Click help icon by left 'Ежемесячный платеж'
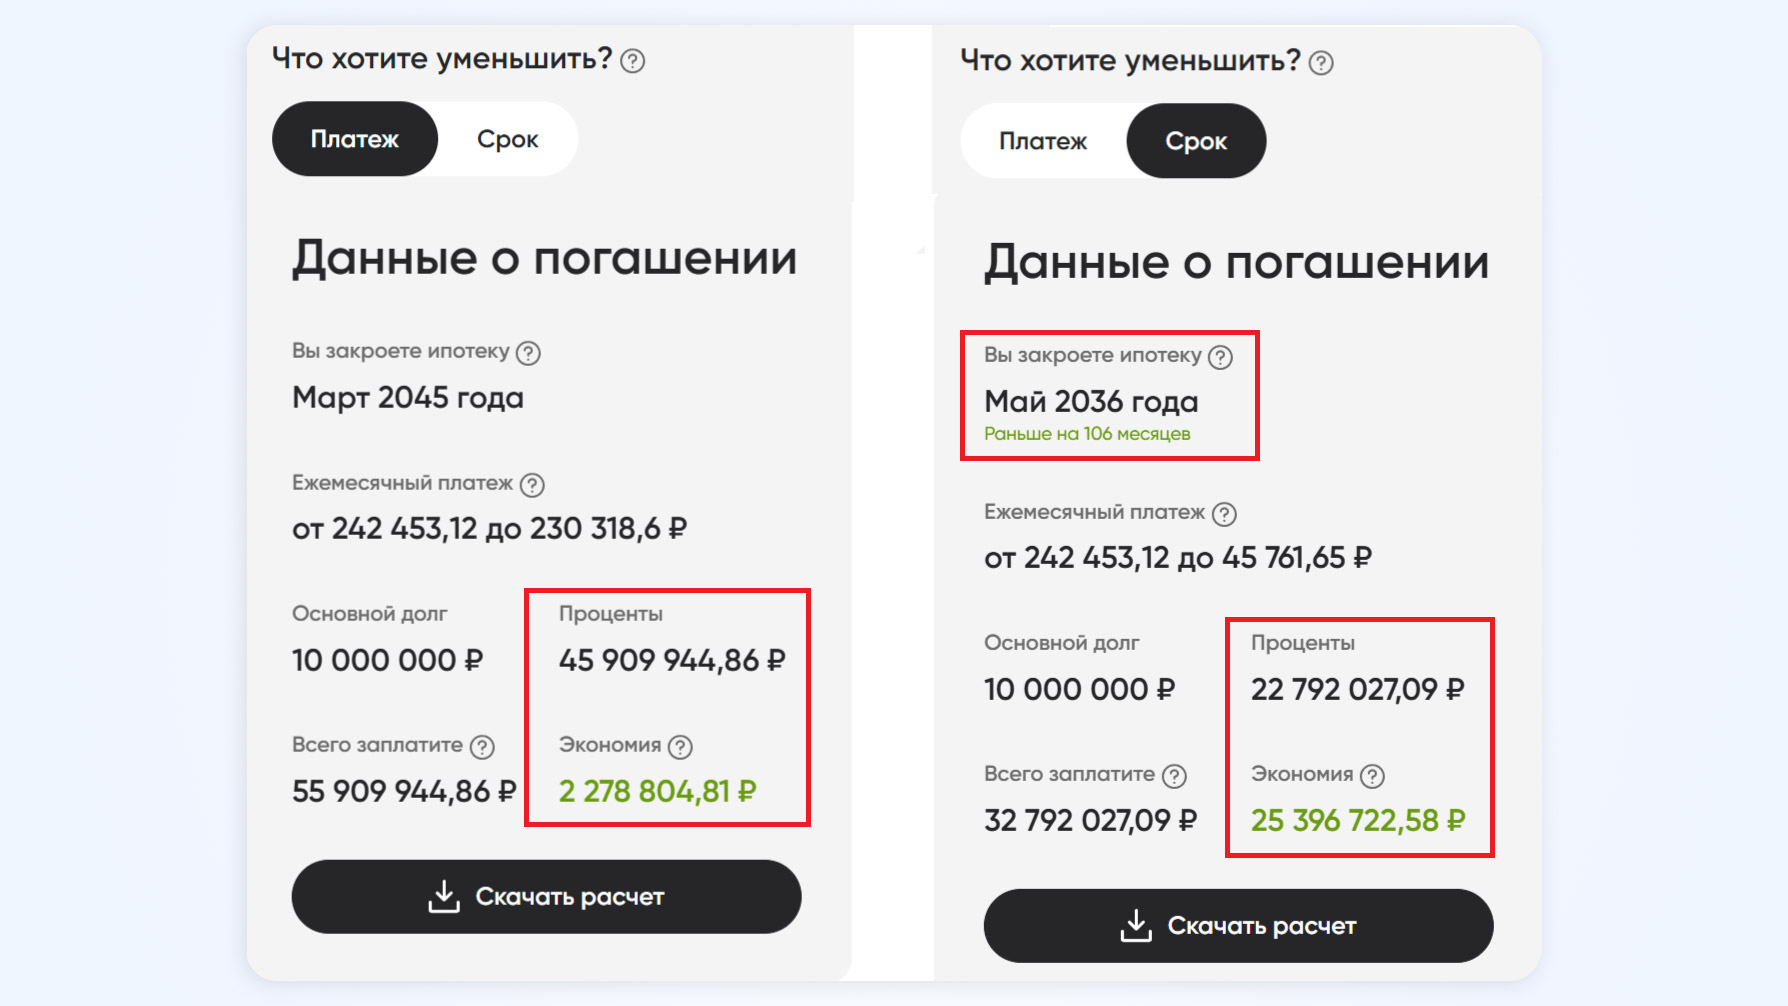The image size is (1788, 1006). pos(532,485)
